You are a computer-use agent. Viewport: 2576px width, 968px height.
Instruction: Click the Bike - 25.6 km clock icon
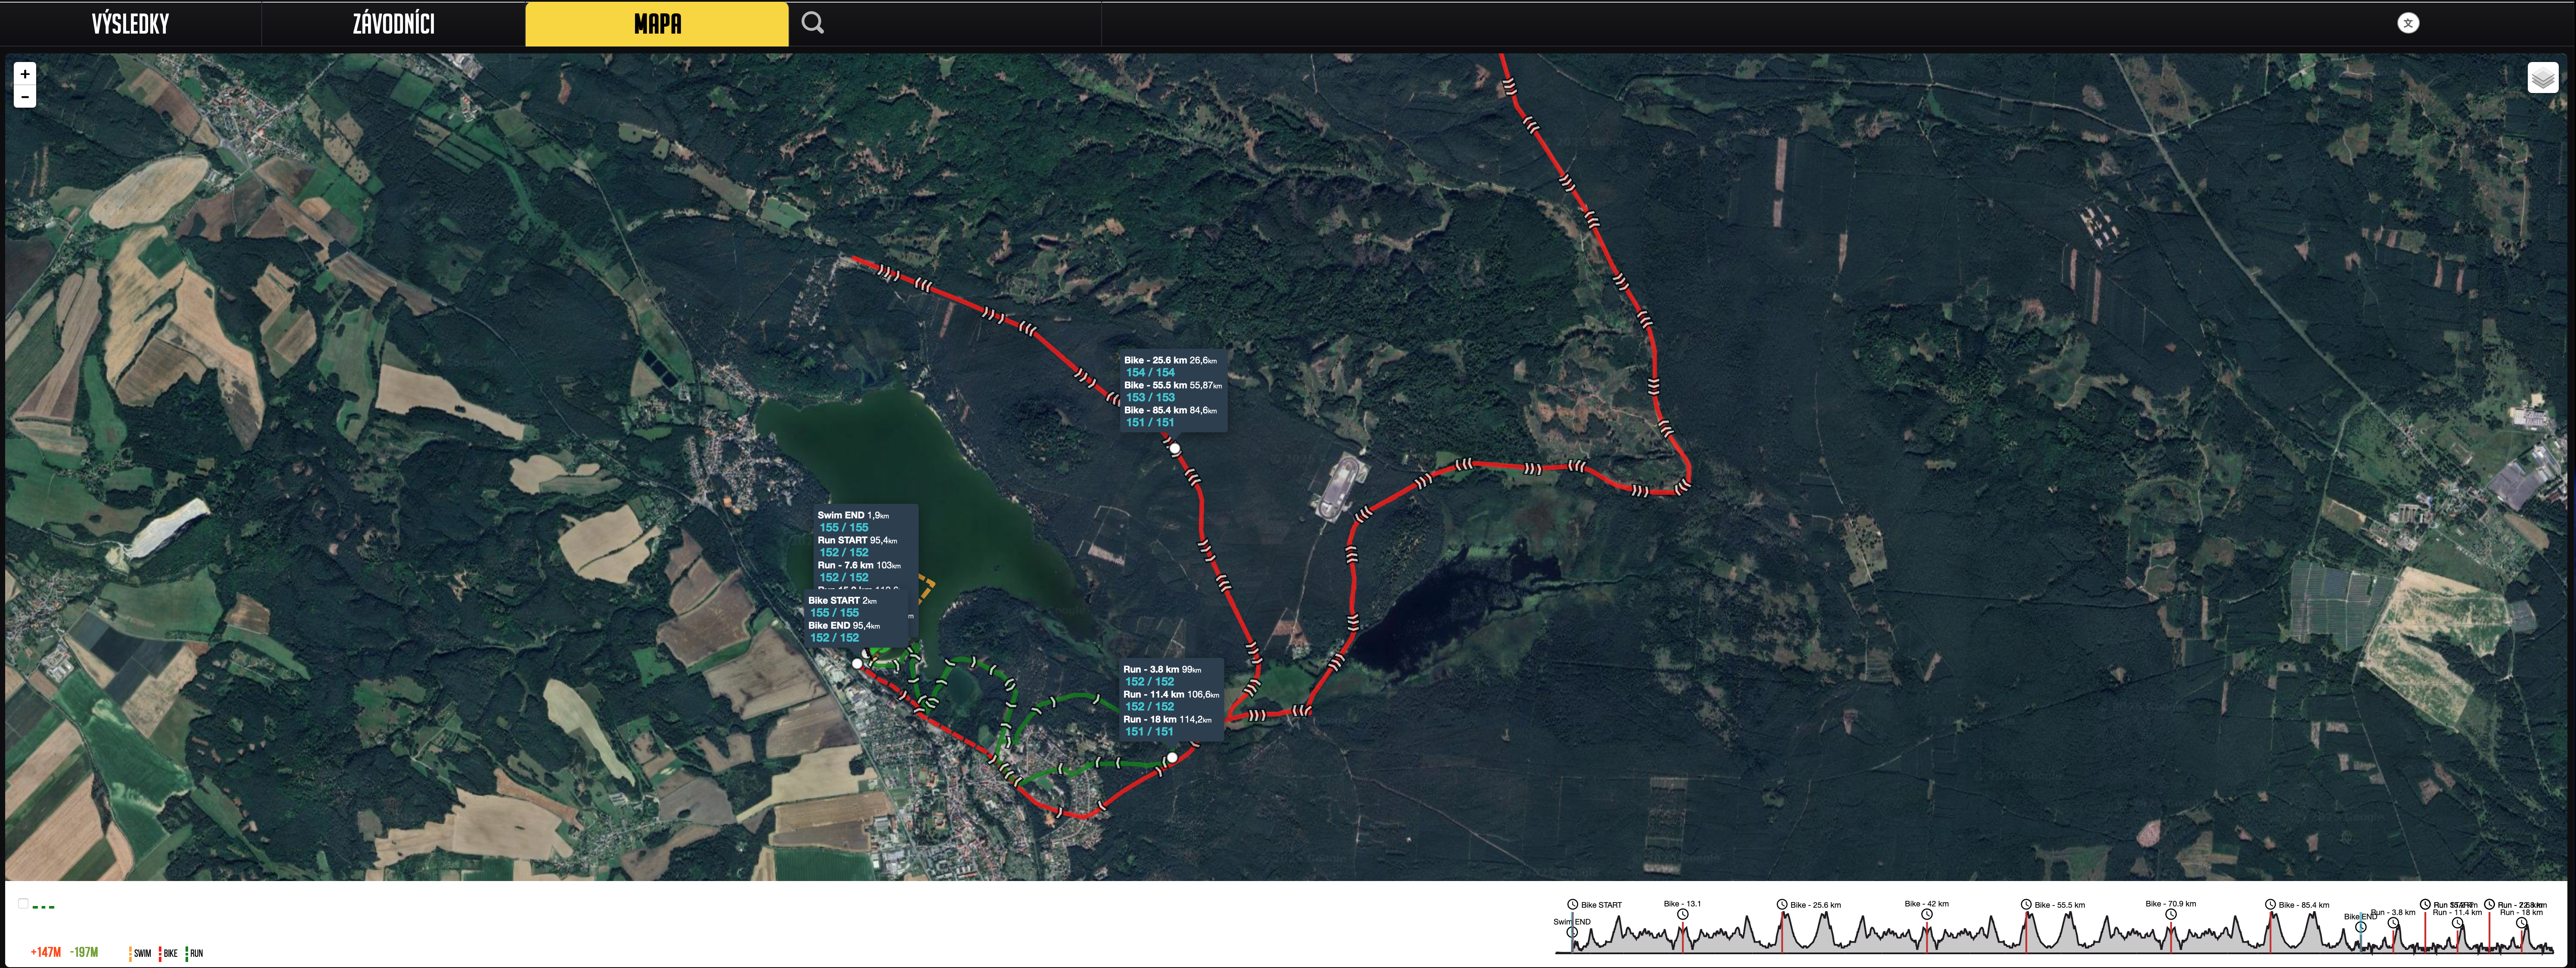coord(1782,904)
